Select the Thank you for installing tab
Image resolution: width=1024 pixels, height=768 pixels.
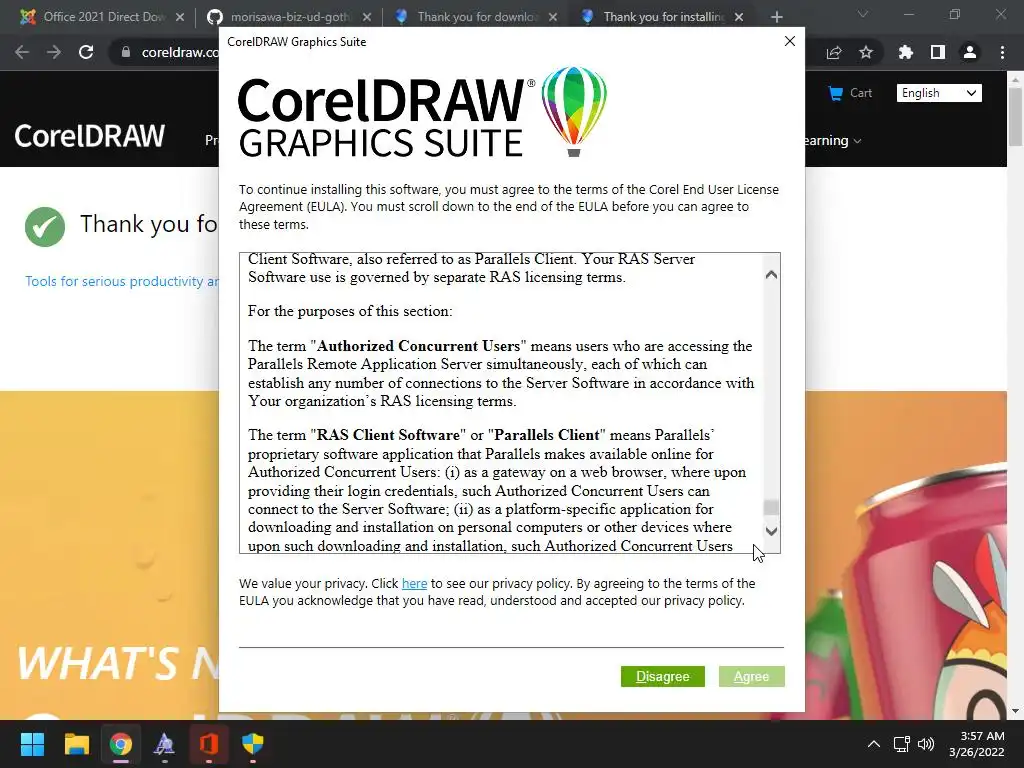point(662,17)
